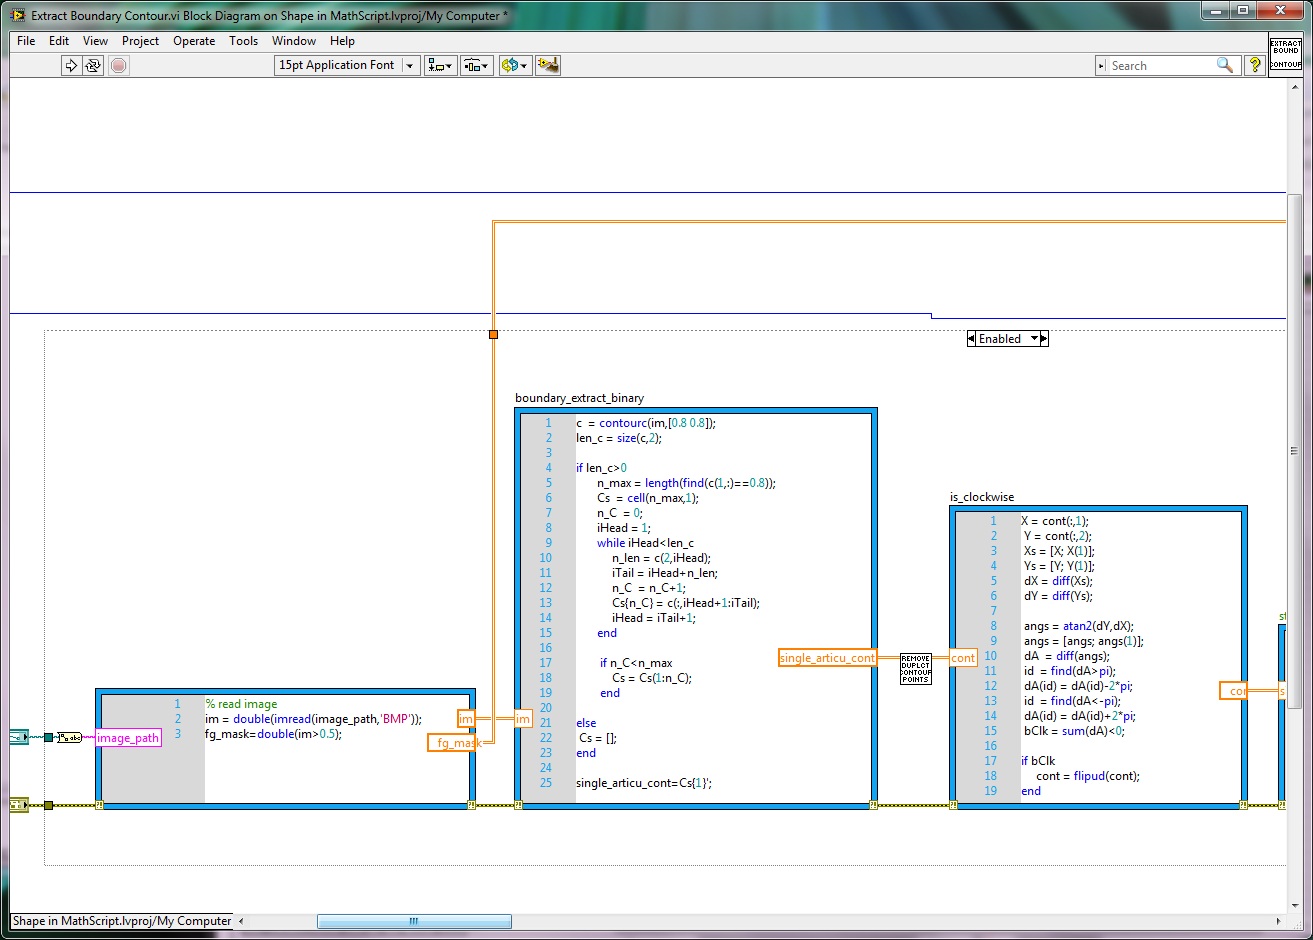Select the image_path input terminal
The width and height of the screenshot is (1313, 940).
tap(128, 738)
